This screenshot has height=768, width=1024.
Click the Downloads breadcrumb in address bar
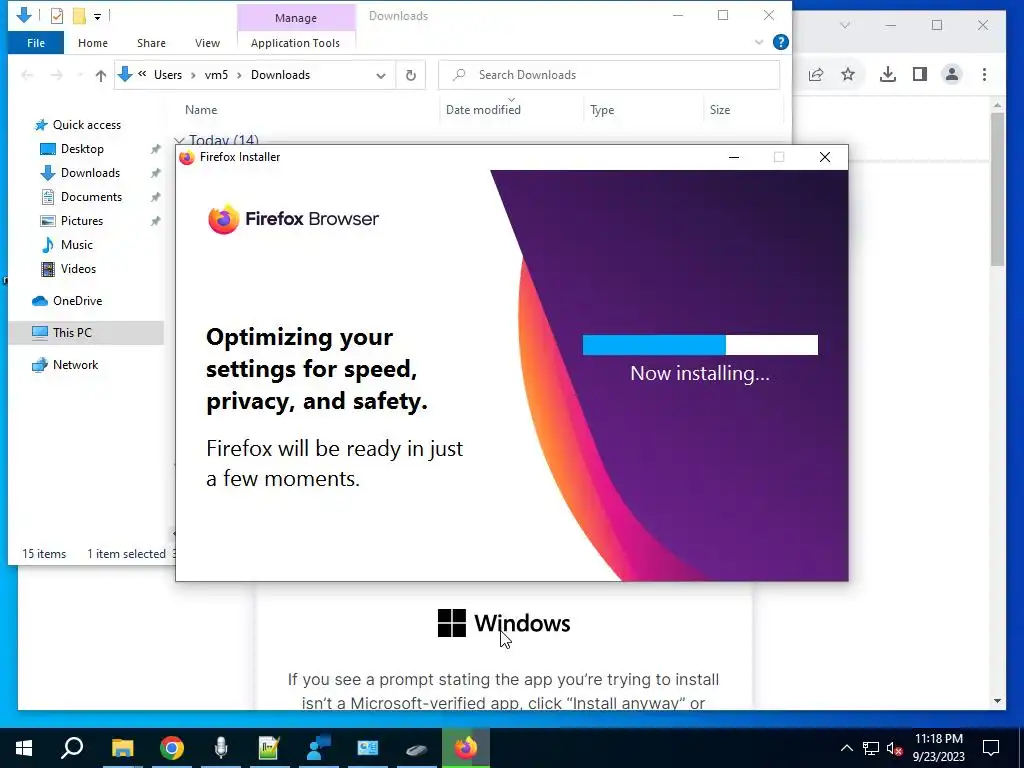[280, 75]
